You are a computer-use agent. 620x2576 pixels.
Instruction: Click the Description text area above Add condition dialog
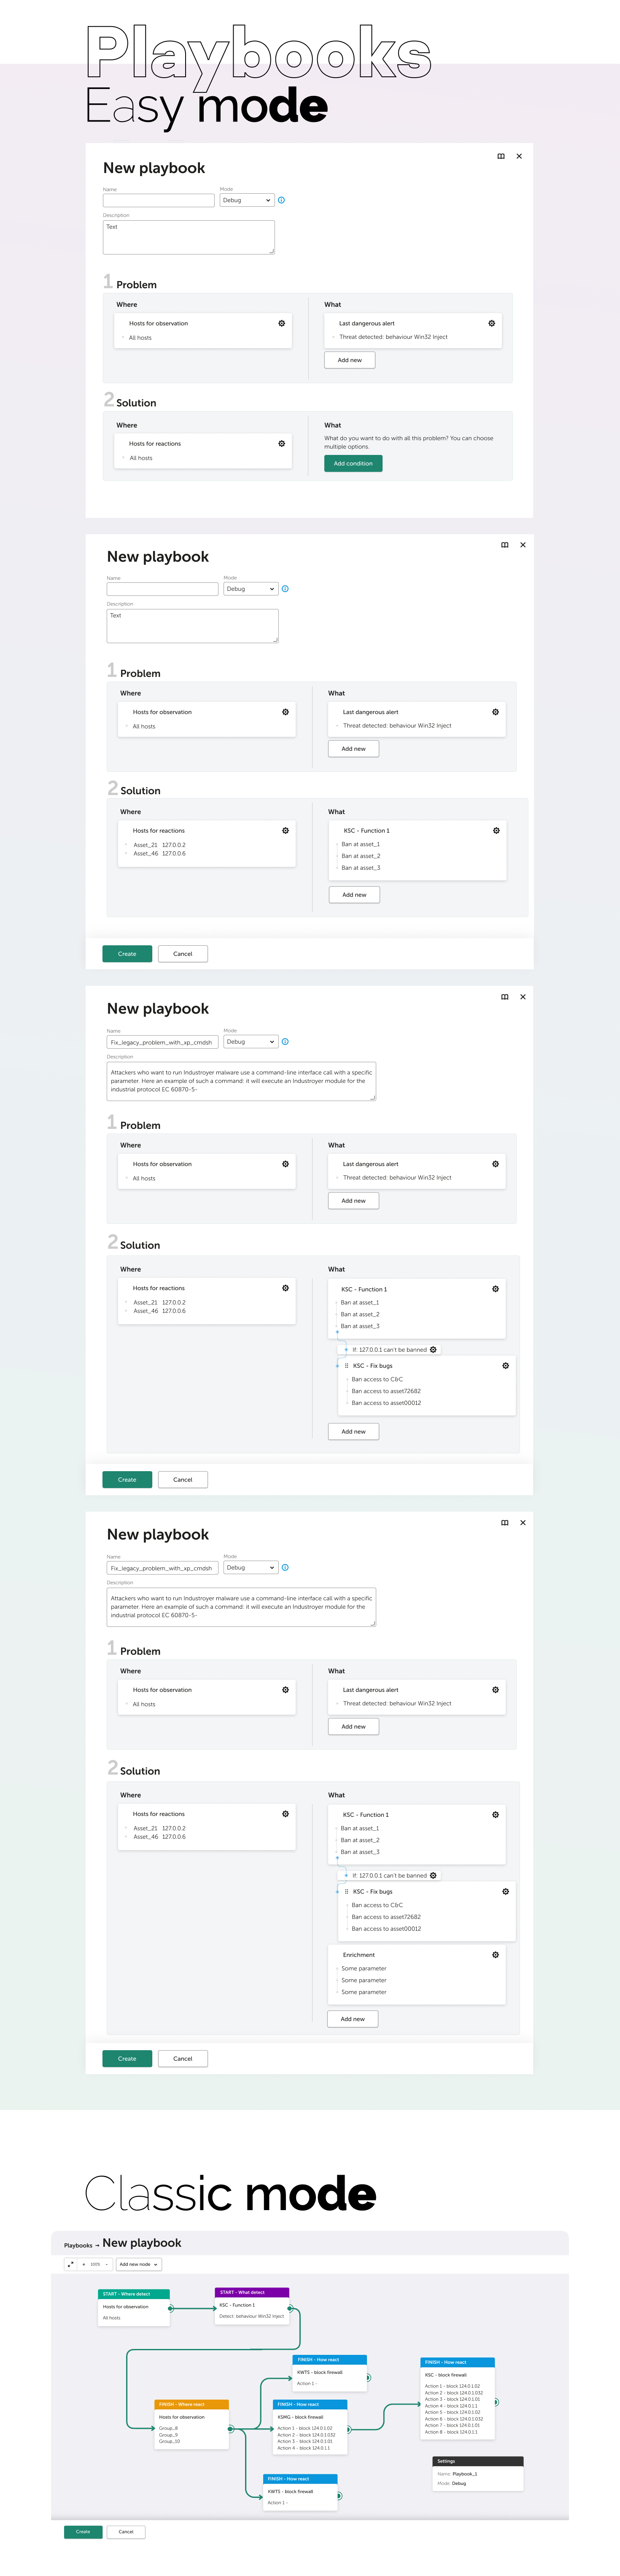189,237
